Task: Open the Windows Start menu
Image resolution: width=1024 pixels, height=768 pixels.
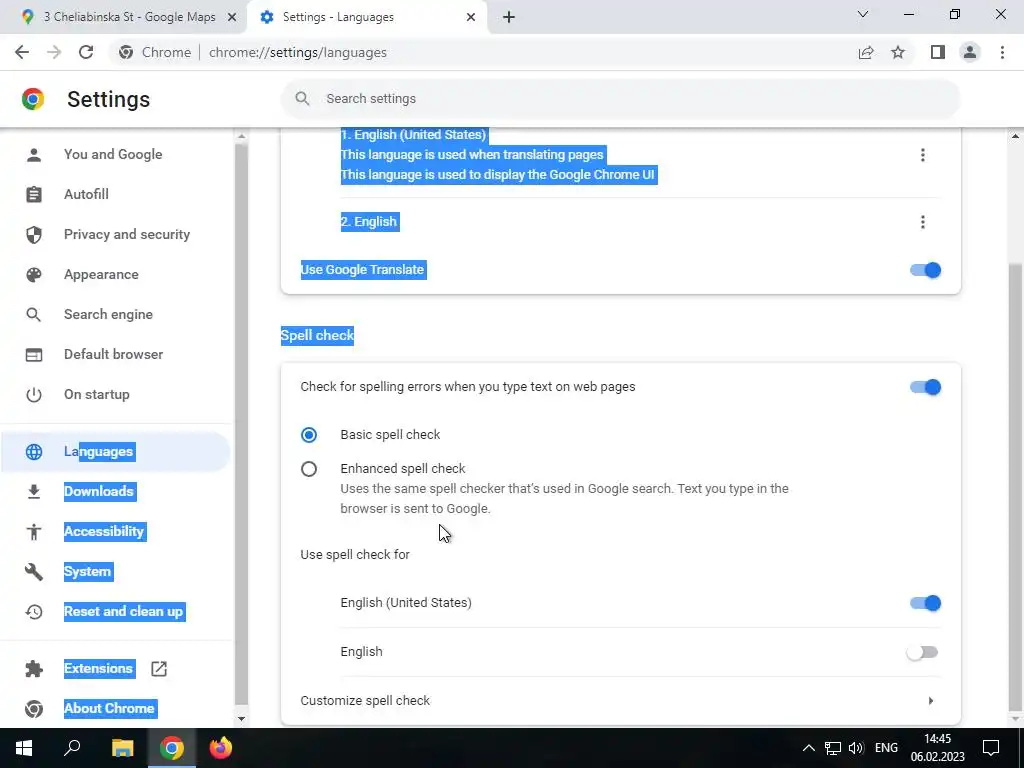Action: pyautogui.click(x=24, y=748)
